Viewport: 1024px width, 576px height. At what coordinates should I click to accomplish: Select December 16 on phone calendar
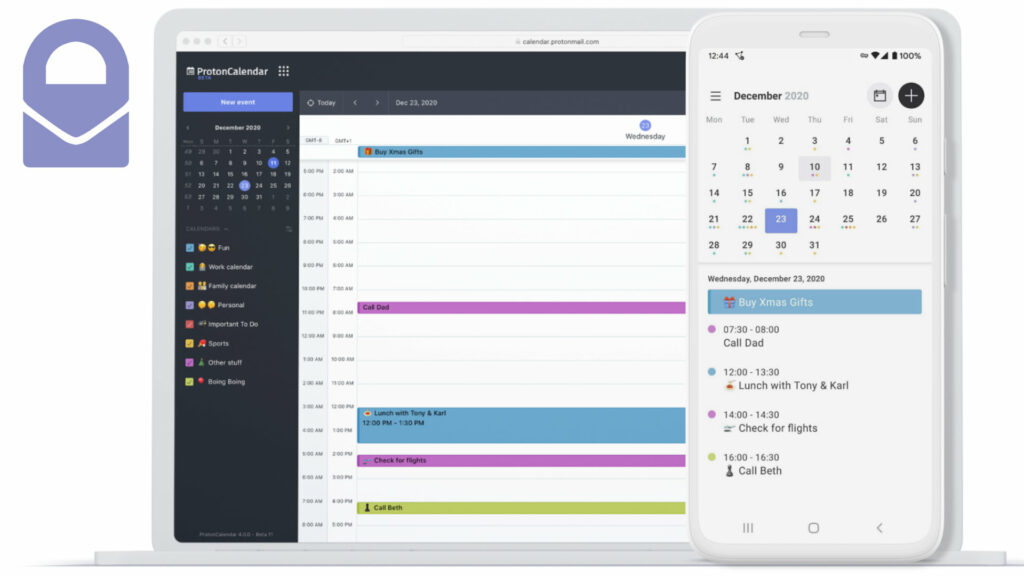tap(781, 194)
